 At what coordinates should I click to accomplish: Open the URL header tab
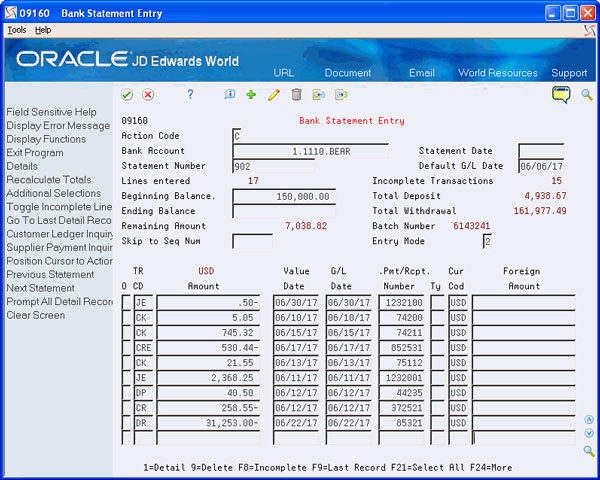pyautogui.click(x=284, y=73)
